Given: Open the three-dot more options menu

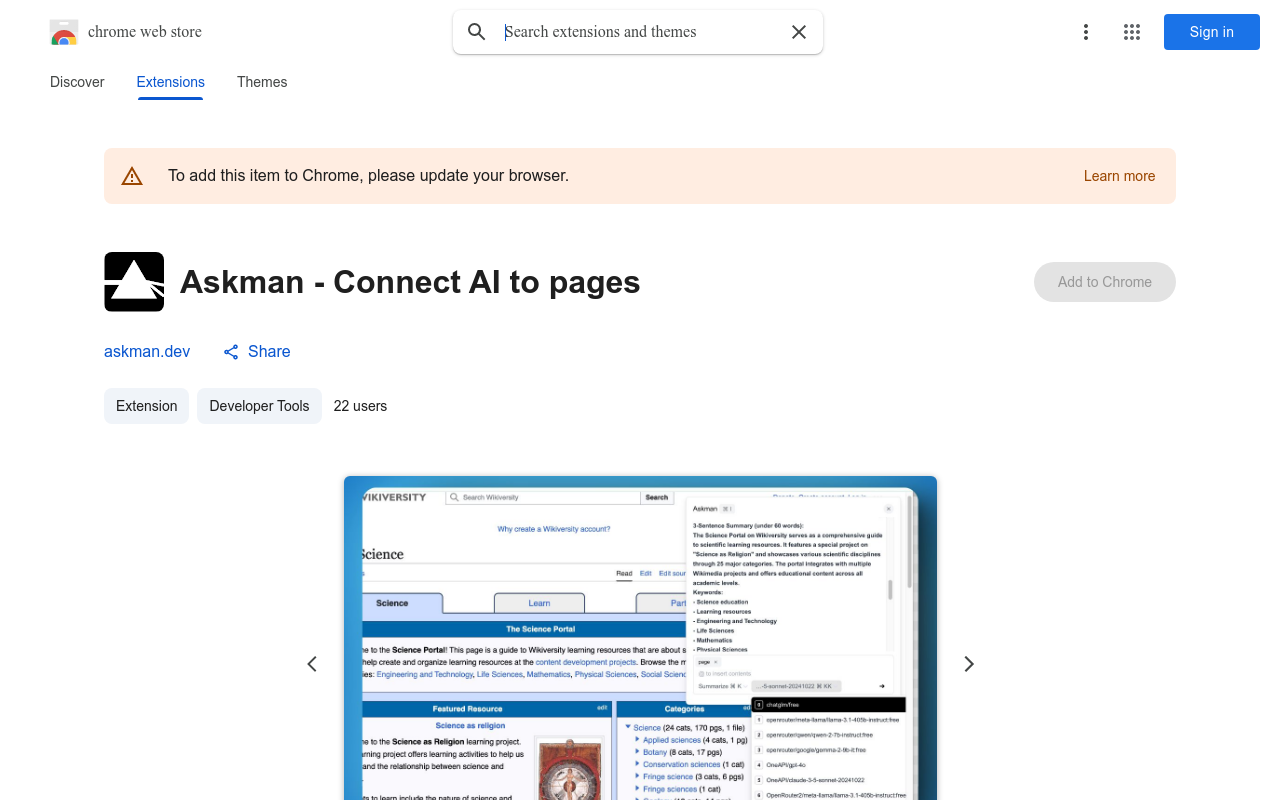Looking at the screenshot, I should [x=1086, y=32].
